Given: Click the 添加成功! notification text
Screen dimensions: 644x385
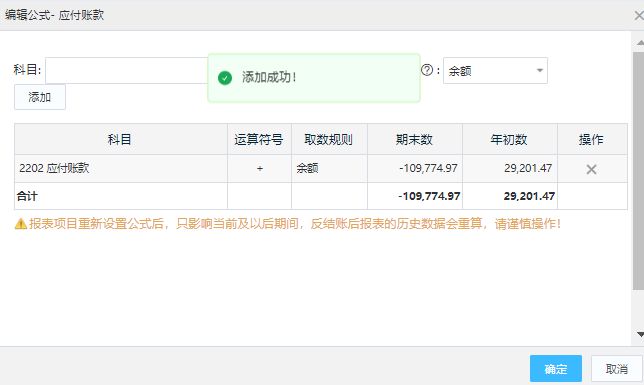Looking at the screenshot, I should point(269,77).
